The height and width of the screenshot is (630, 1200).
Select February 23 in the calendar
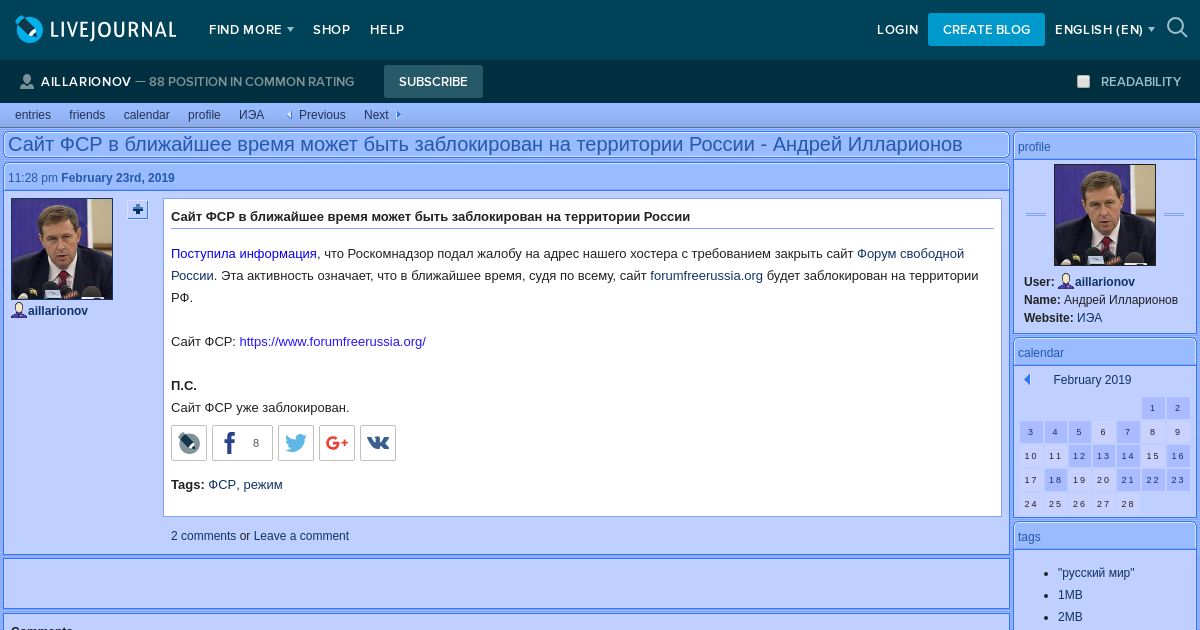pos(1178,480)
